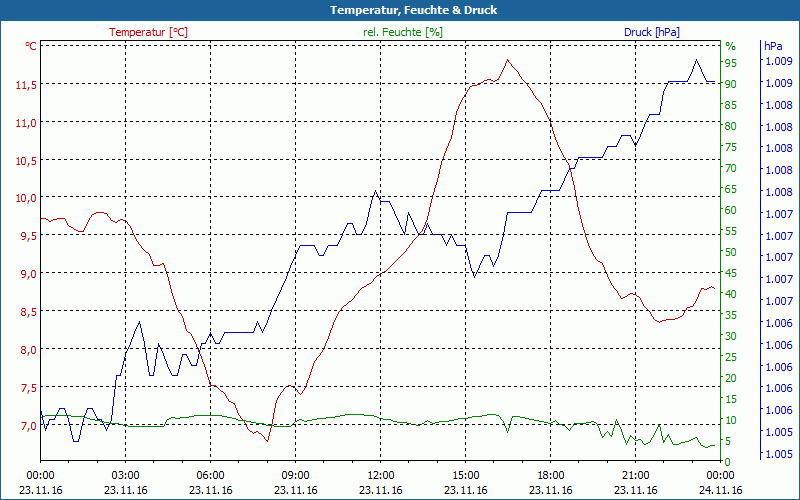Viewport: 800px width, 500px height.
Task: Click the 11,0 temperature axis tick
Action: coord(26,123)
